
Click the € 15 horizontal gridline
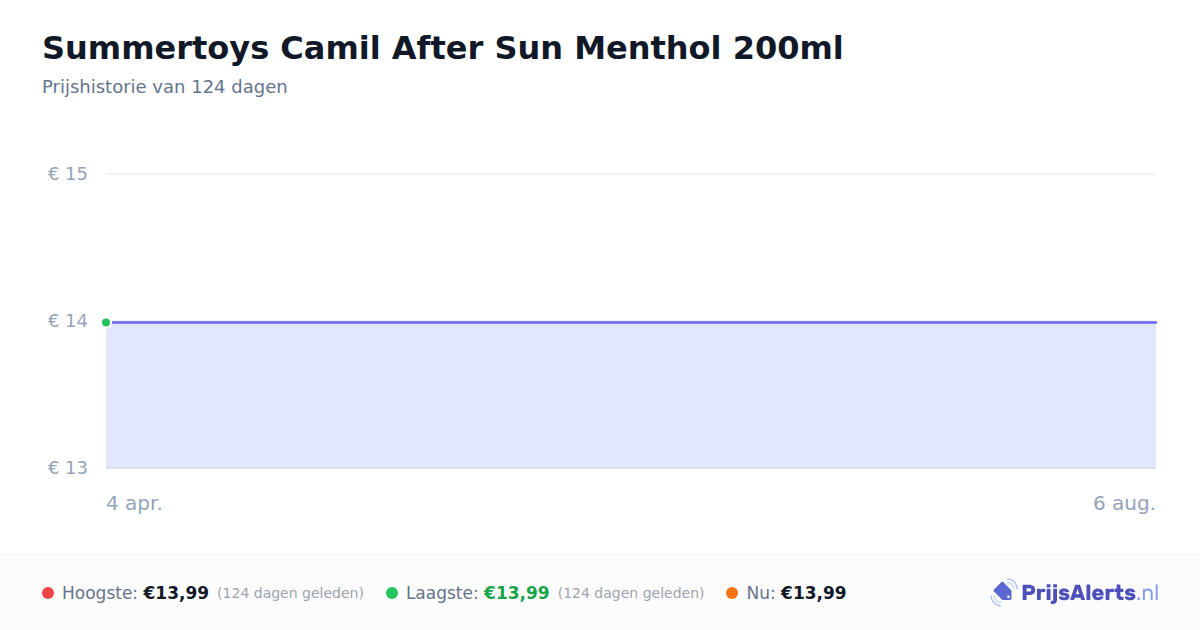pos(631,174)
